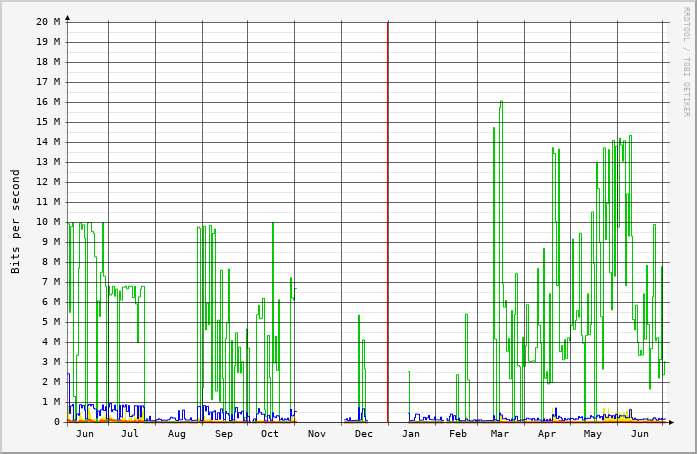Screen dimensions: 697x454
Task: Click the "16 M" y-axis label
Action: coord(48,102)
